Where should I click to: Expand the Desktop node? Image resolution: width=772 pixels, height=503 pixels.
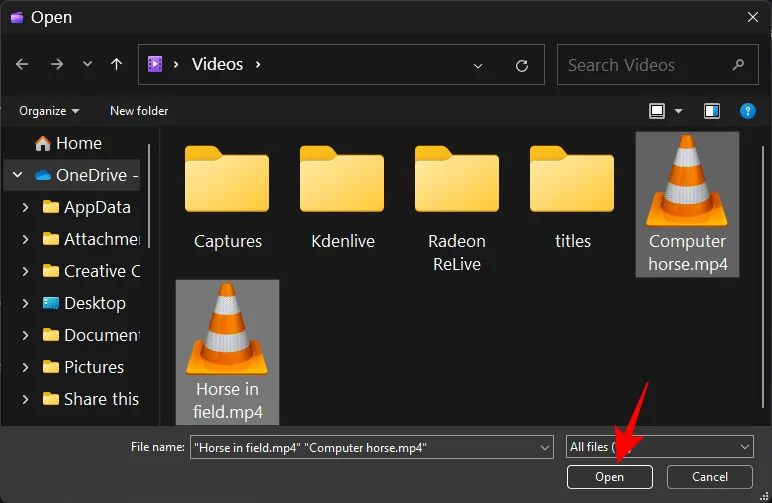tap(26, 303)
